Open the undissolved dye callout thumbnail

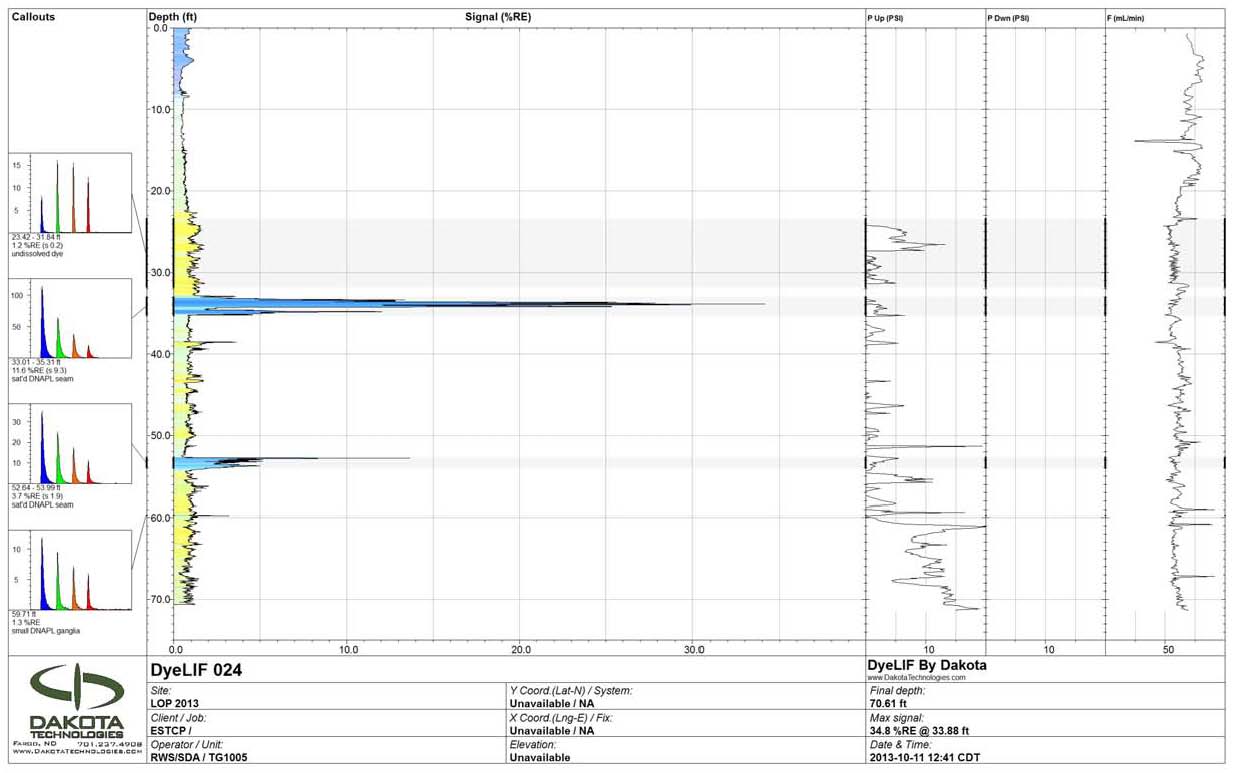[71, 194]
